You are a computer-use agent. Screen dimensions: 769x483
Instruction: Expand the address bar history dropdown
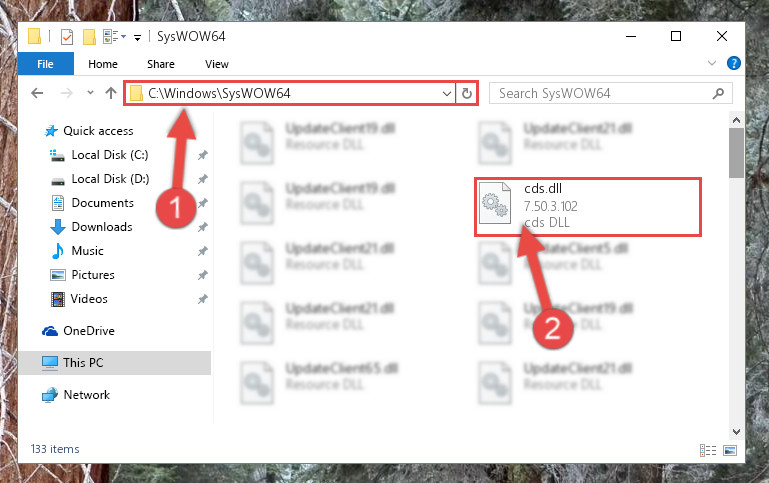(446, 93)
